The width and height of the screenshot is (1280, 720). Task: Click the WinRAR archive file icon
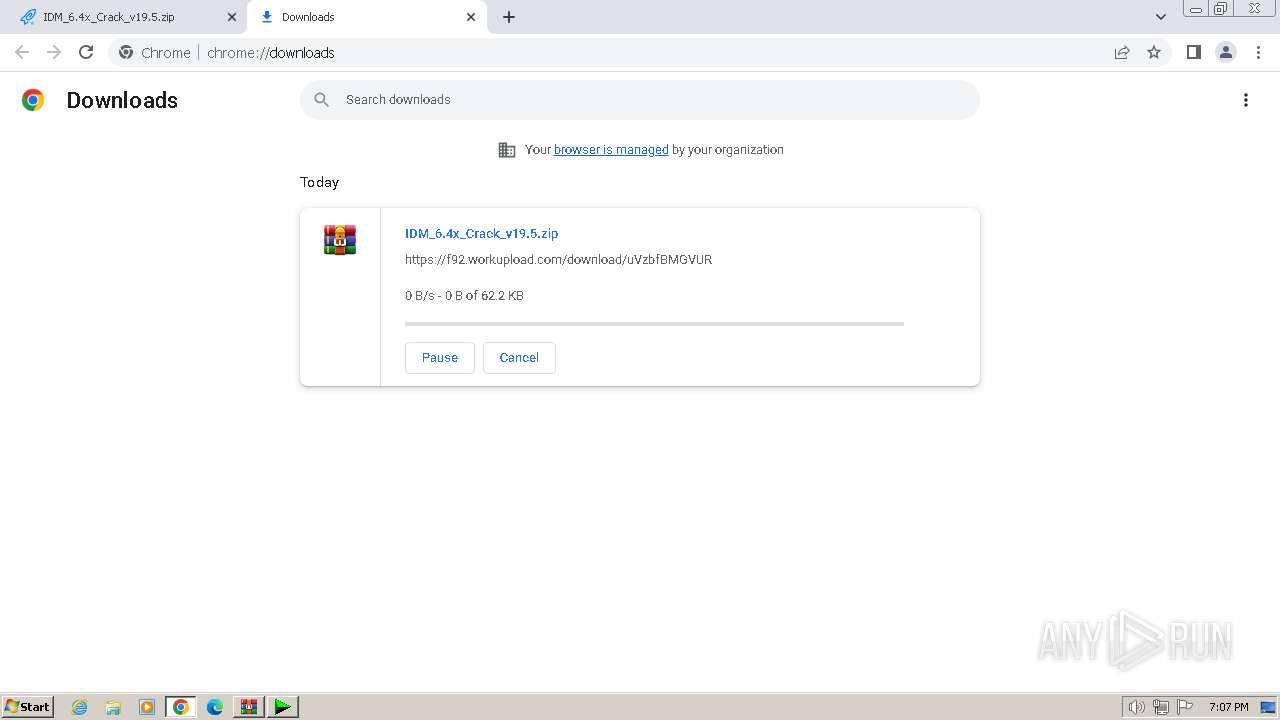click(x=340, y=240)
